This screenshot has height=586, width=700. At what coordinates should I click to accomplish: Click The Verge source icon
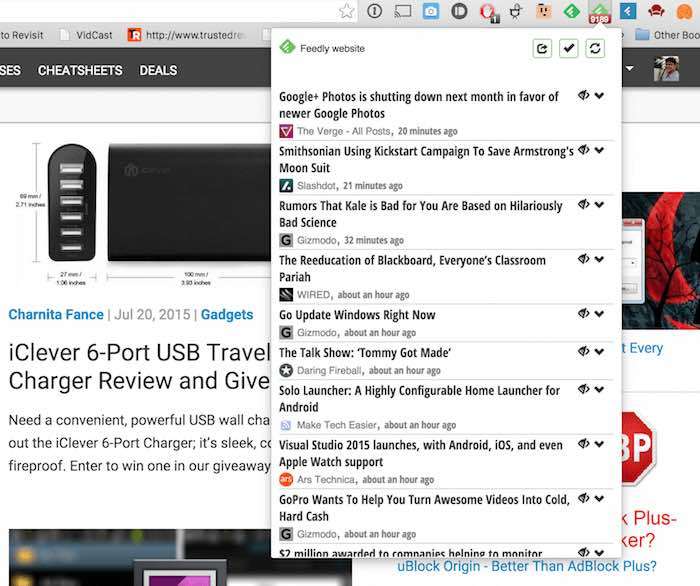click(x=286, y=131)
